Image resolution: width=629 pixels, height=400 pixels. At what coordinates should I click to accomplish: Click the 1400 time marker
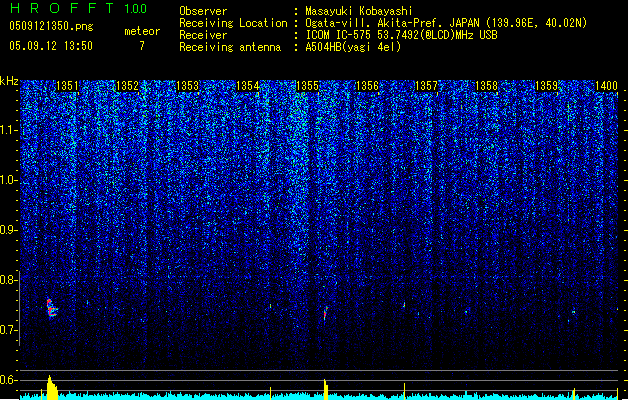(x=606, y=86)
